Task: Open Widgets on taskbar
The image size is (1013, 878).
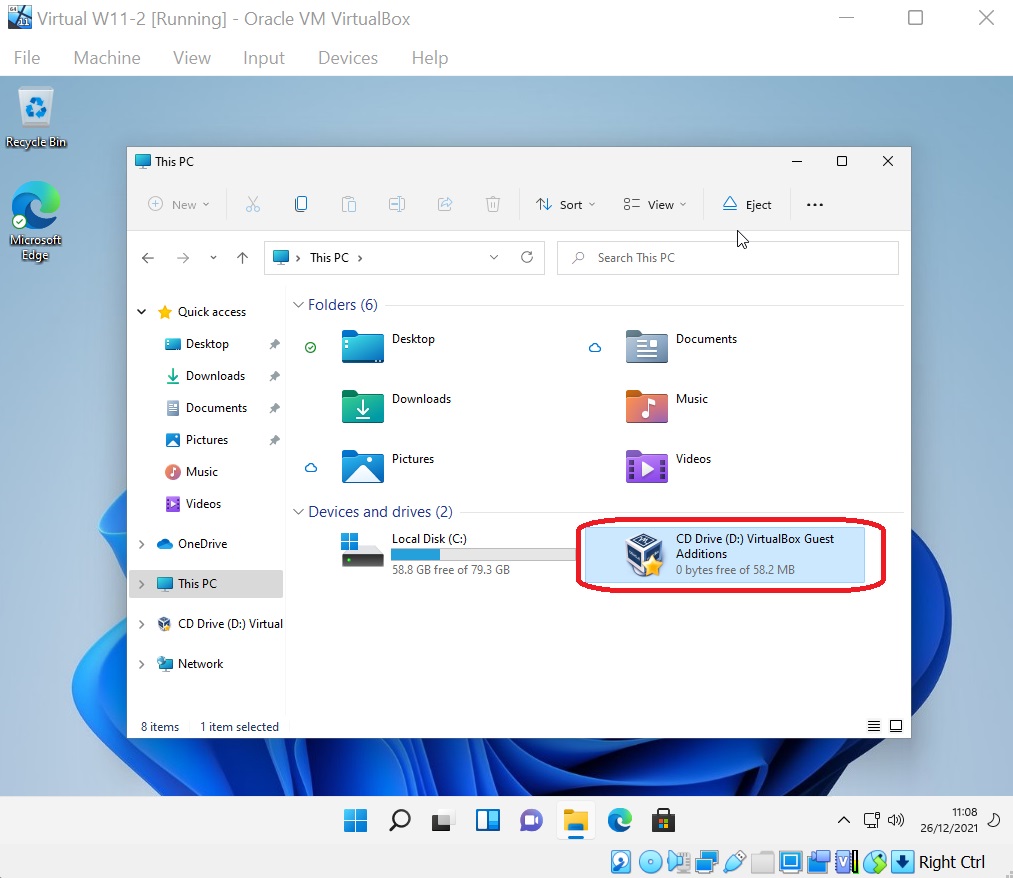Action: point(488,821)
